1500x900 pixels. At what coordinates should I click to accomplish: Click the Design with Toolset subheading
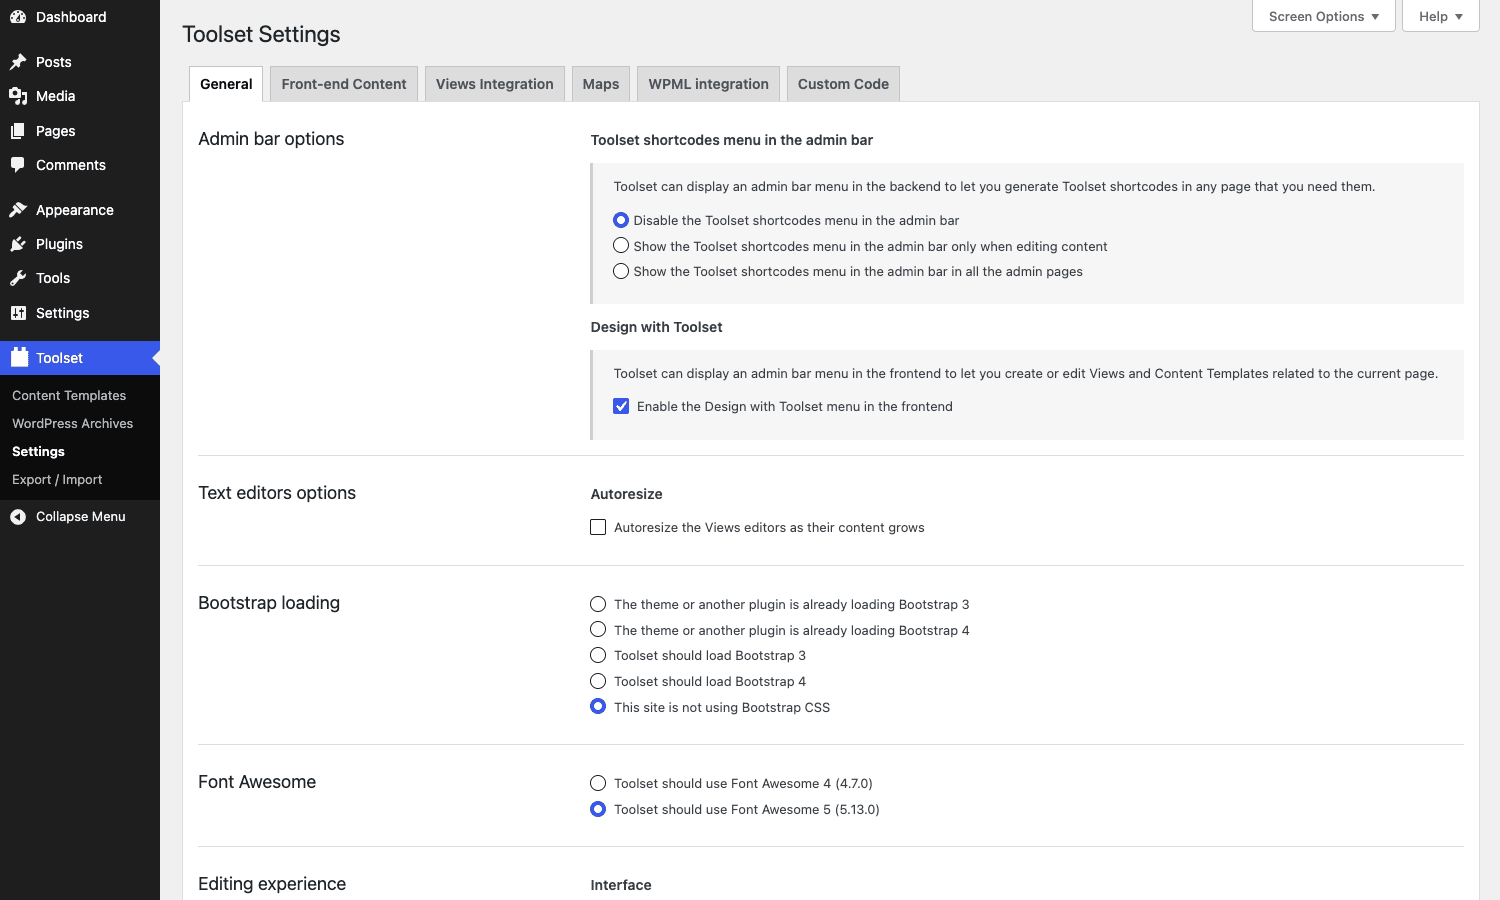coord(656,327)
